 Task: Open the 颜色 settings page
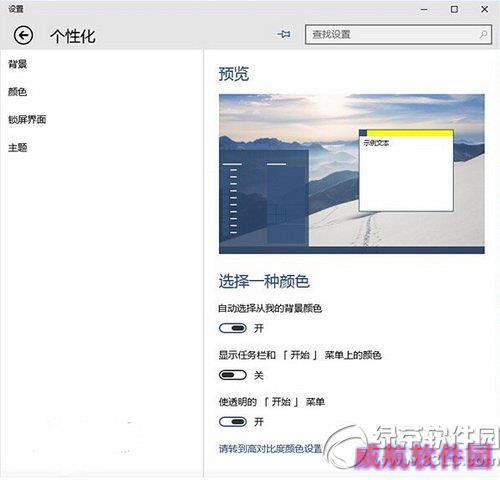click(17, 92)
